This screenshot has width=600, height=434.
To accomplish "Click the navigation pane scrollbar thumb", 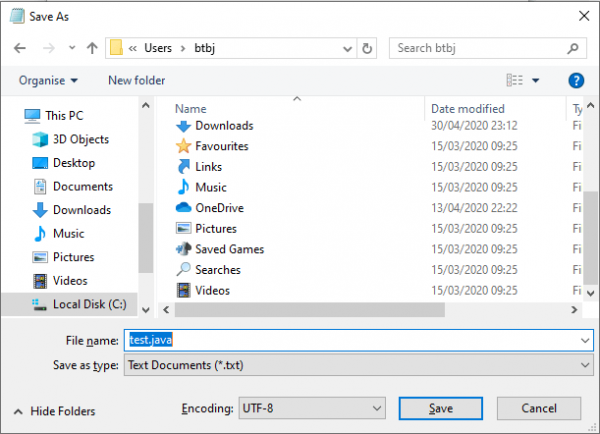I will pos(145,237).
